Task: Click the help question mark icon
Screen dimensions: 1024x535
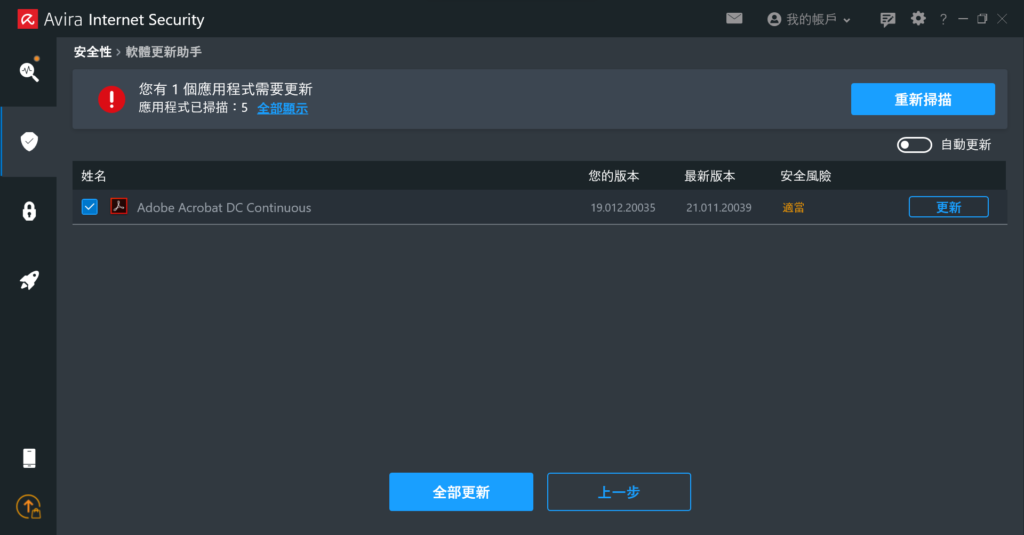Action: [943, 20]
